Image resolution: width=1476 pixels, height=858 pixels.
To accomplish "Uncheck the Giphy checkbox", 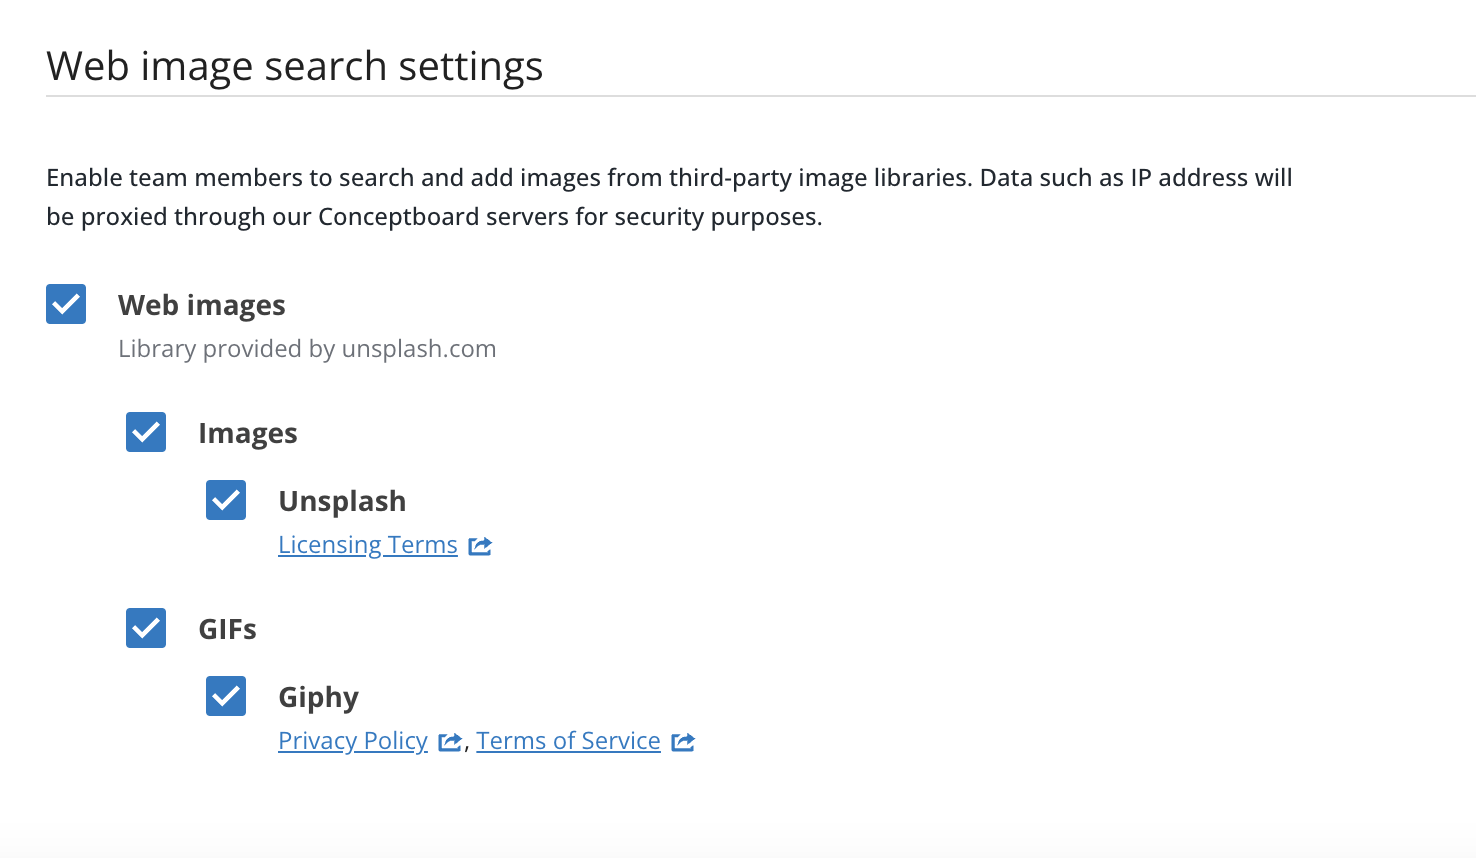I will coord(226,696).
